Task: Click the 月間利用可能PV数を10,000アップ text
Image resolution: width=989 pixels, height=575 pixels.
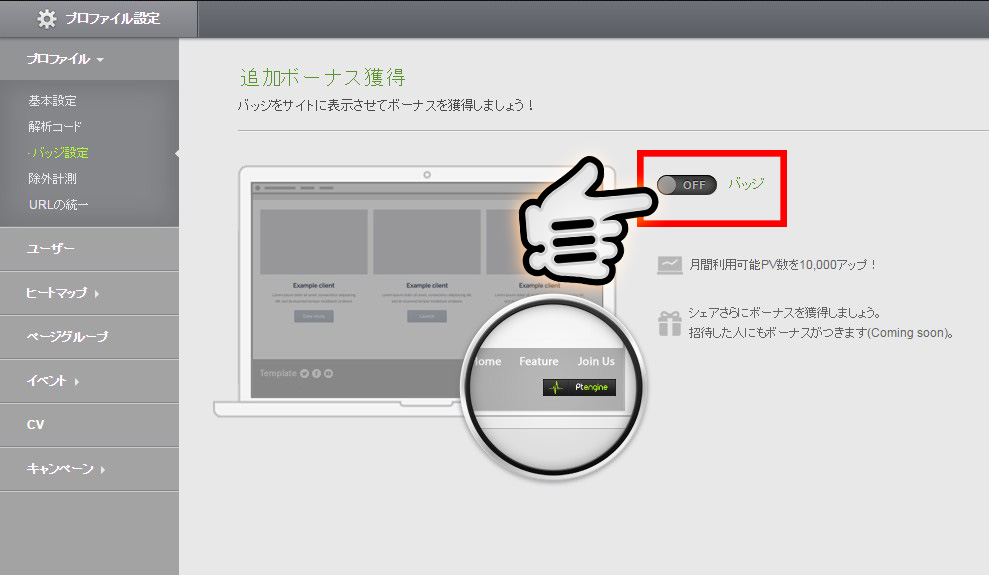Action: pyautogui.click(x=783, y=265)
